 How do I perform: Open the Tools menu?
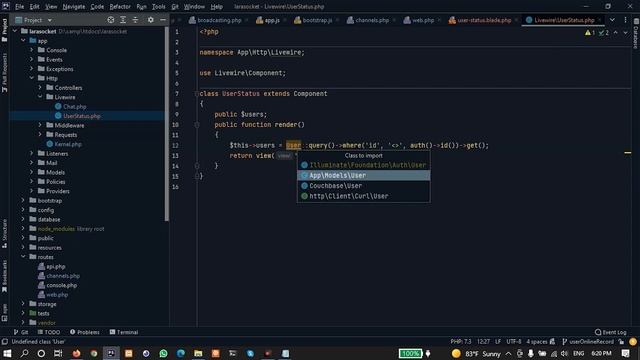click(158, 7)
